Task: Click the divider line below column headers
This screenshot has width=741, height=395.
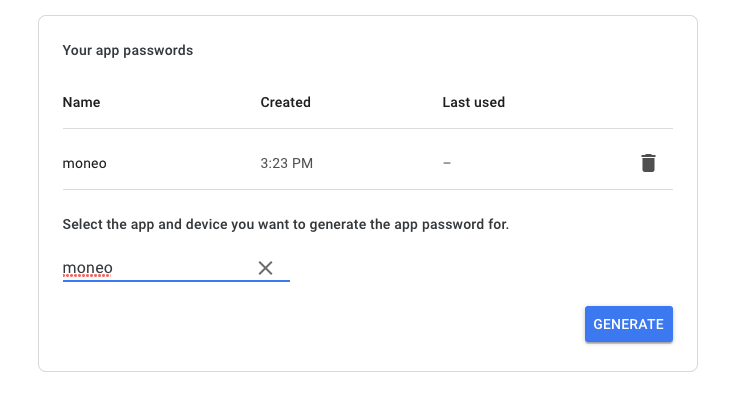Action: pos(368,129)
